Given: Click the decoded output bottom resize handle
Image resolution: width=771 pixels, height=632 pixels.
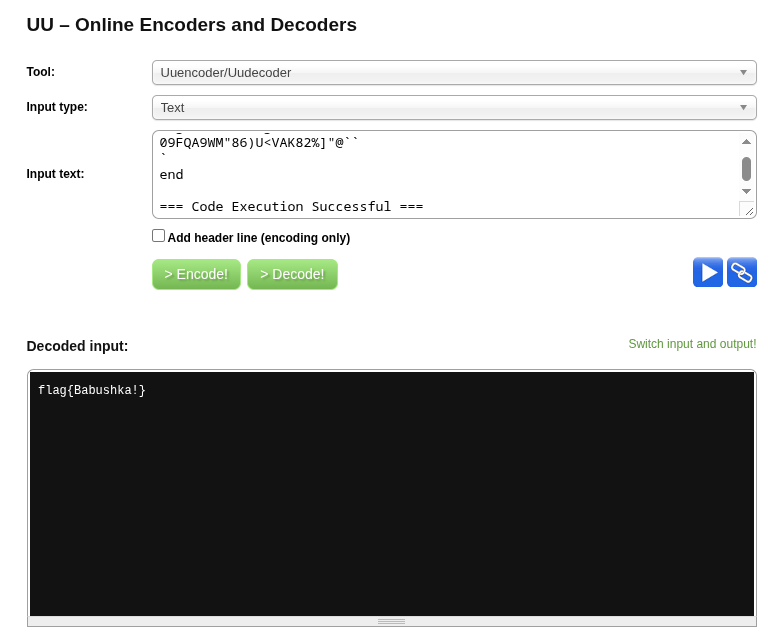Looking at the screenshot, I should point(391,621).
